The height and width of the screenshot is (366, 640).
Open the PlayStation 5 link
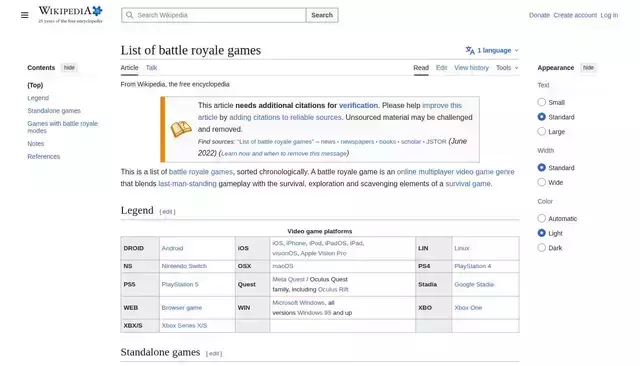pyautogui.click(x=180, y=284)
